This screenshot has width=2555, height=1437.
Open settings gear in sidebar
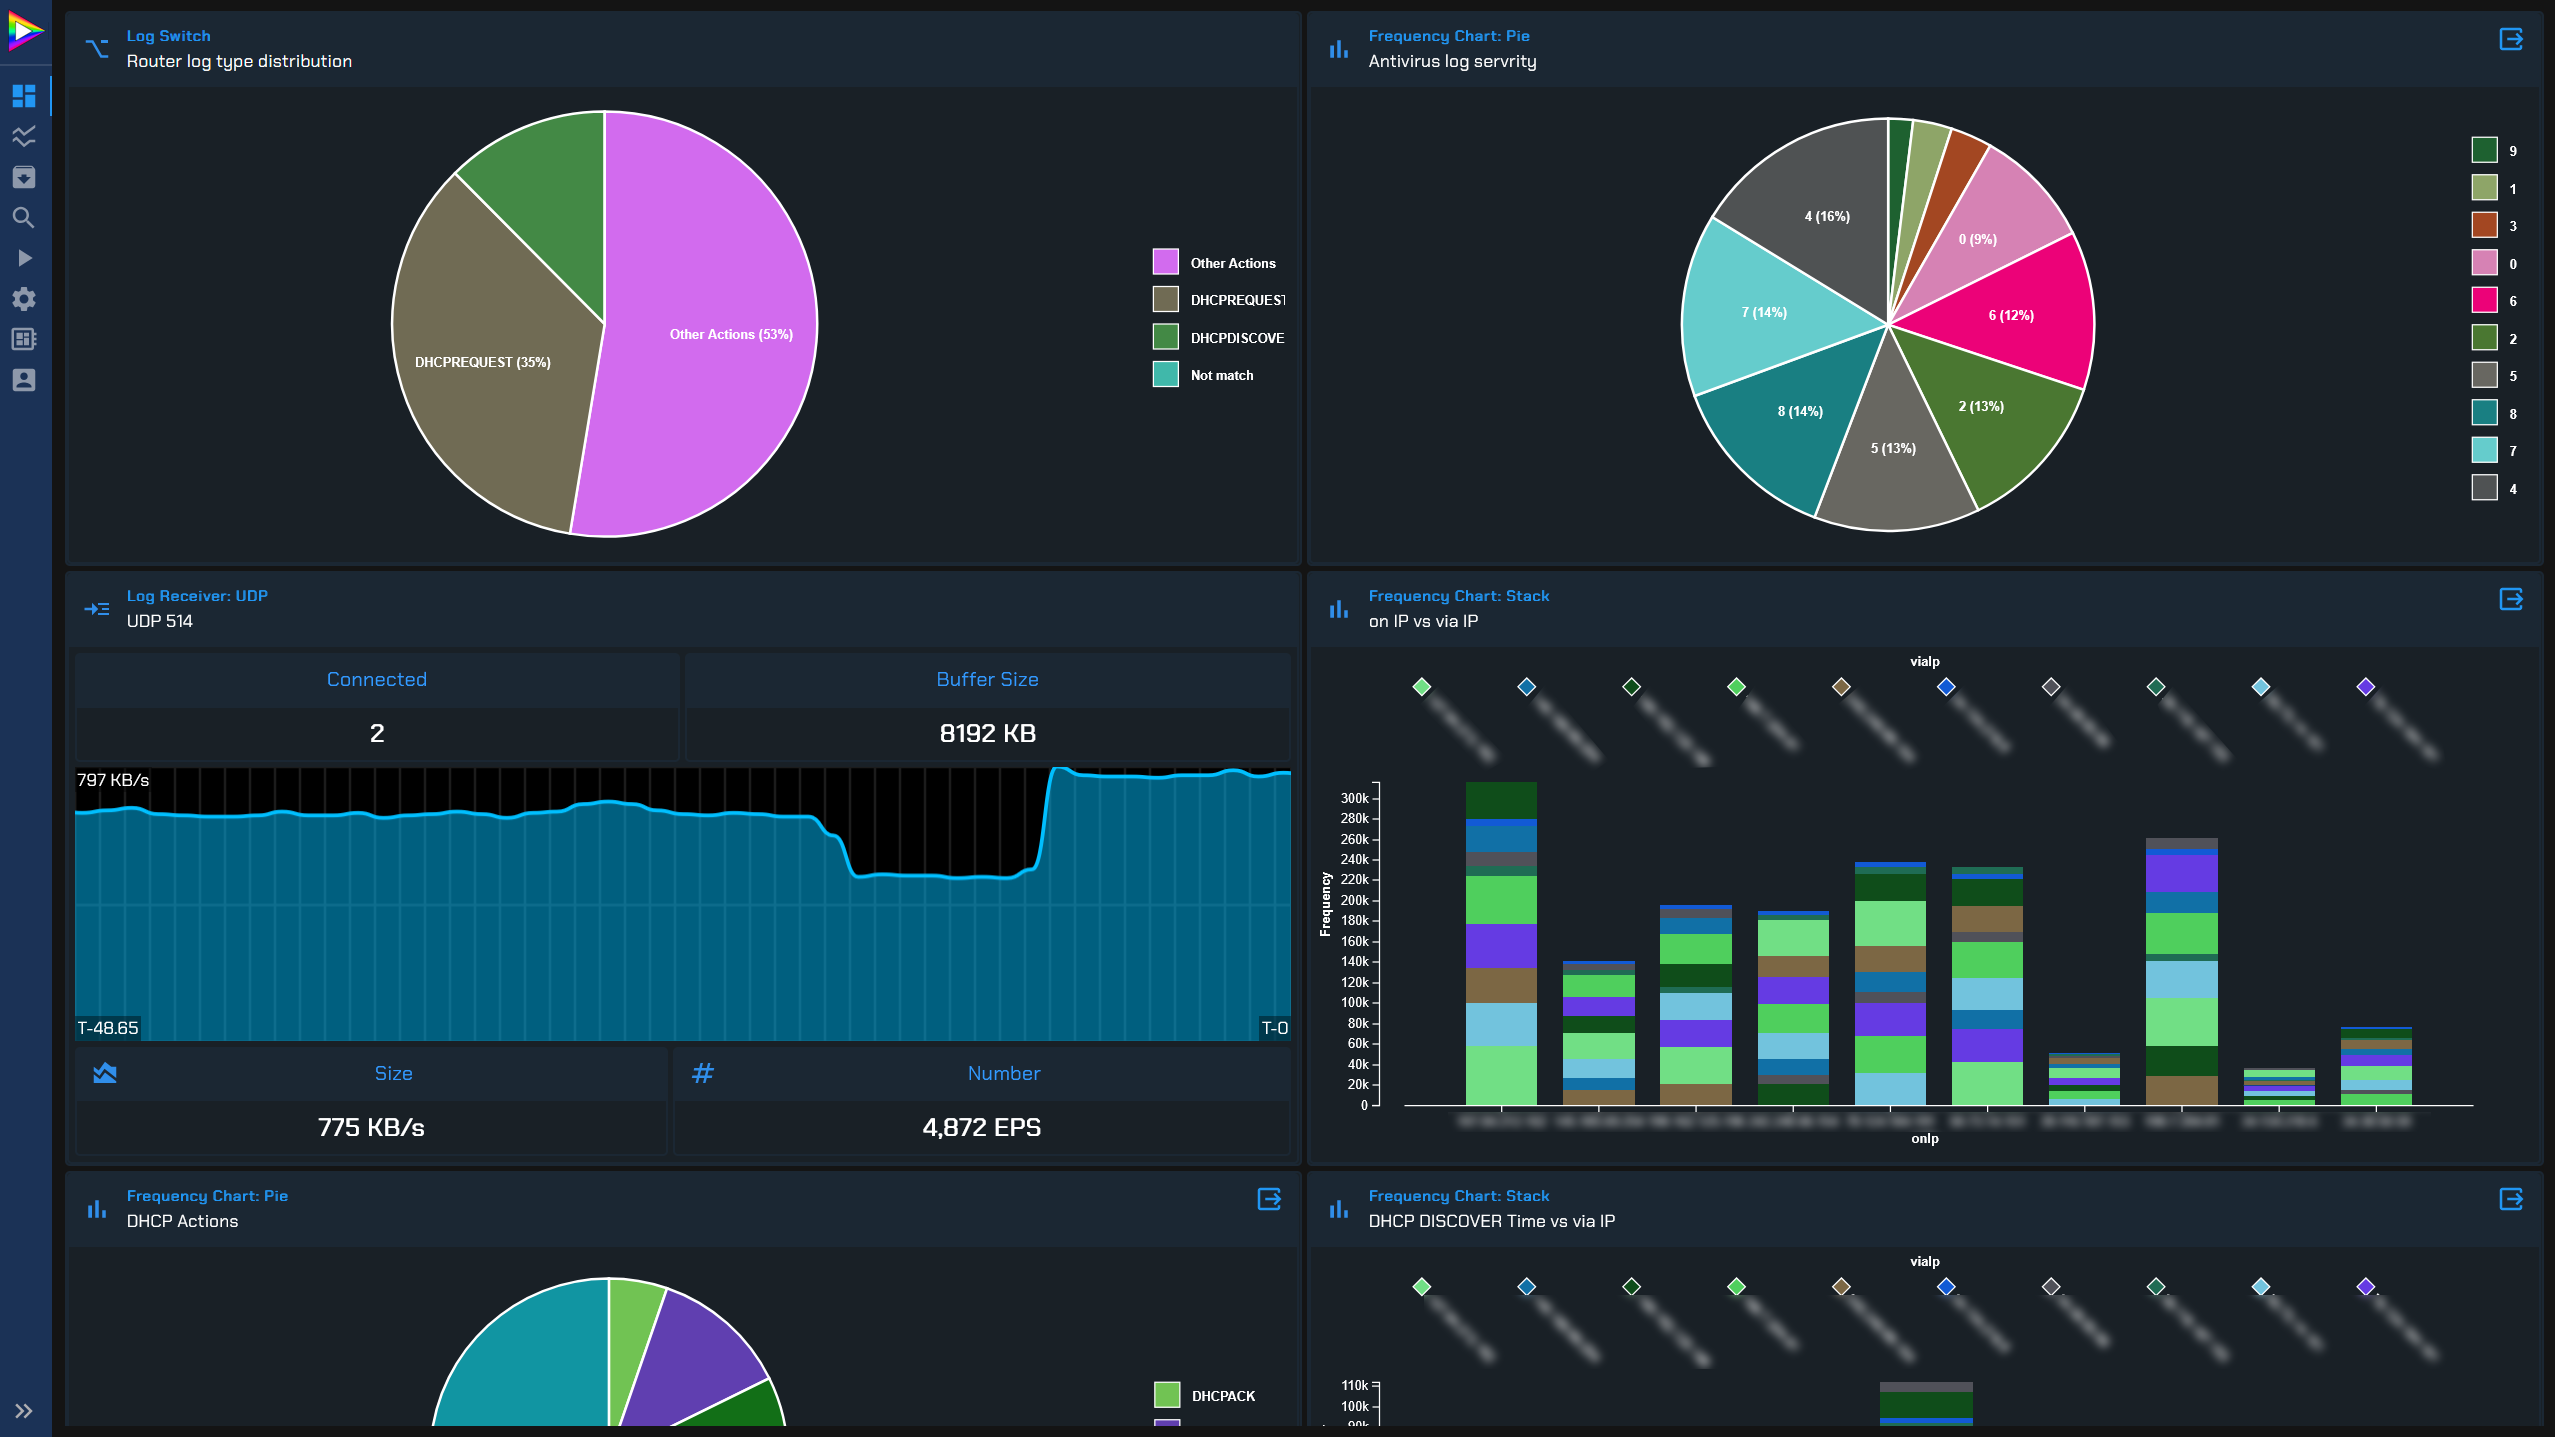click(24, 299)
